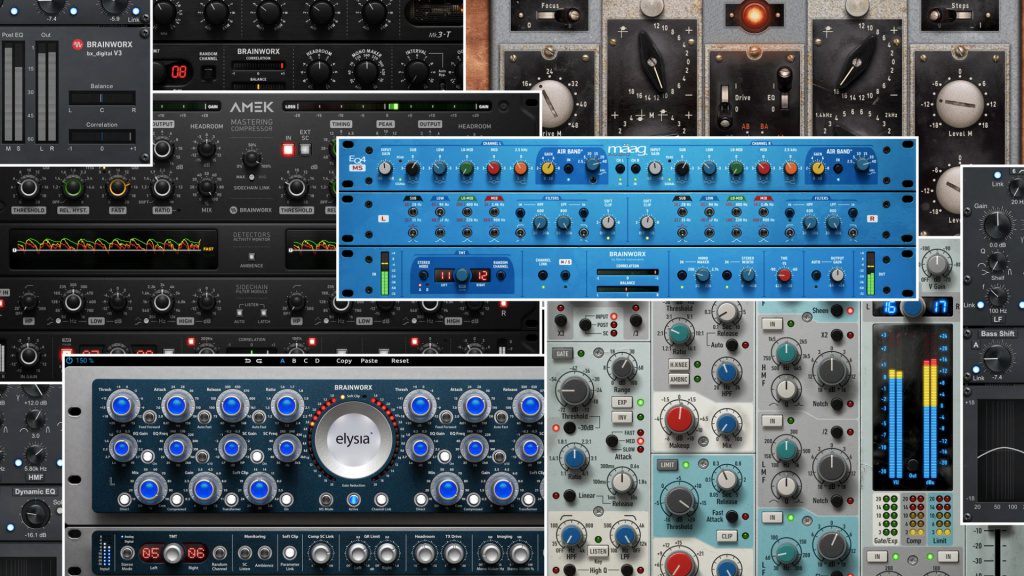Click left channel yellow Air Band gain knob

click(x=549, y=169)
